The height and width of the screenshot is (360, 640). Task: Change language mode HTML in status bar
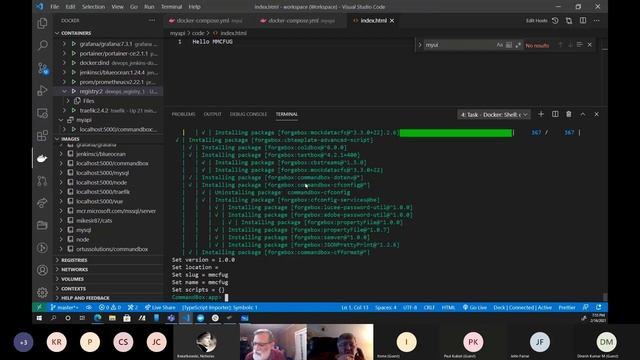(x=448, y=307)
